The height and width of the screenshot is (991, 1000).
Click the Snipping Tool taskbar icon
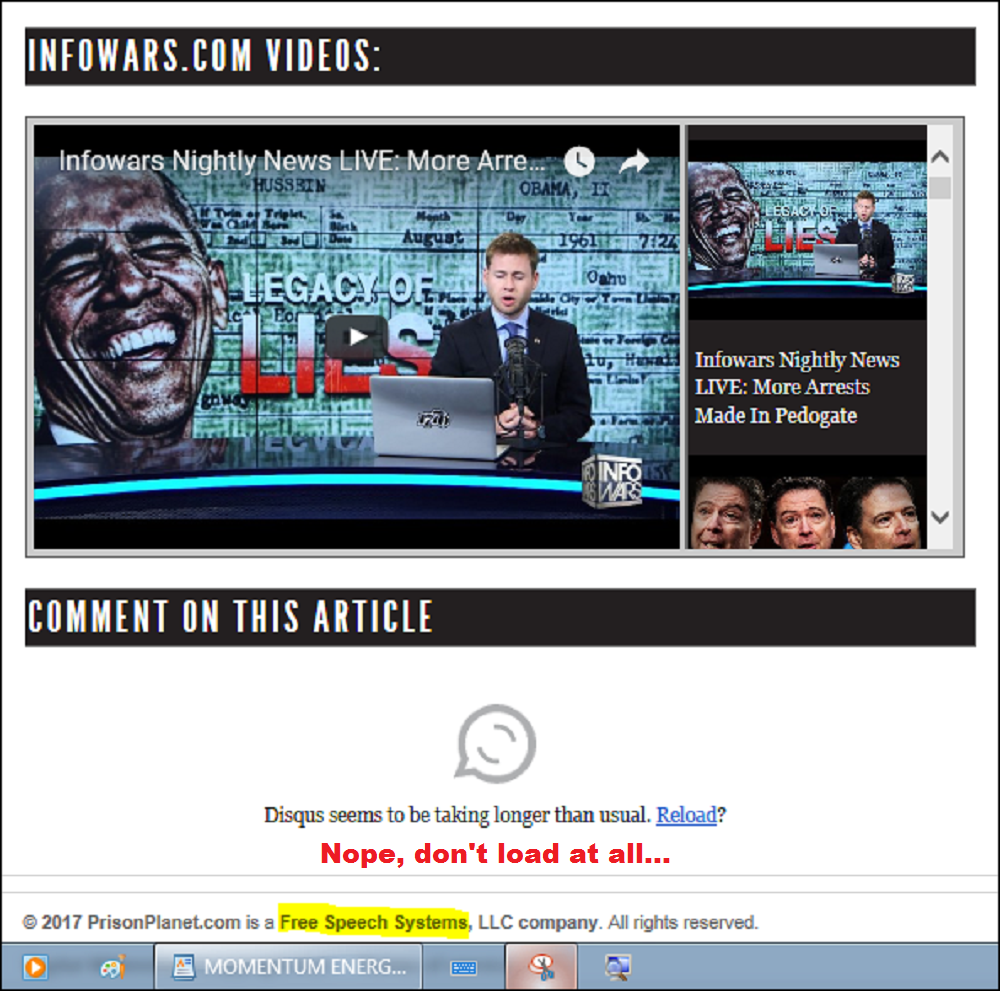pos(541,967)
